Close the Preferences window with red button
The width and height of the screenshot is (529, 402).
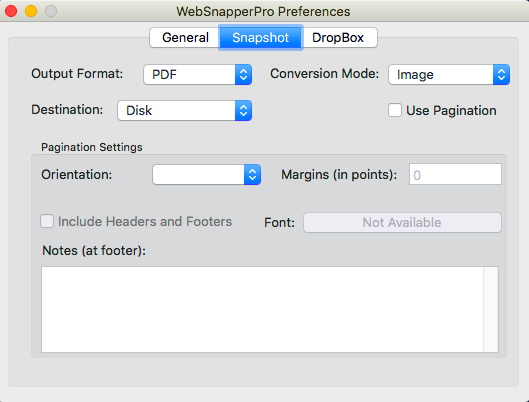(11, 11)
